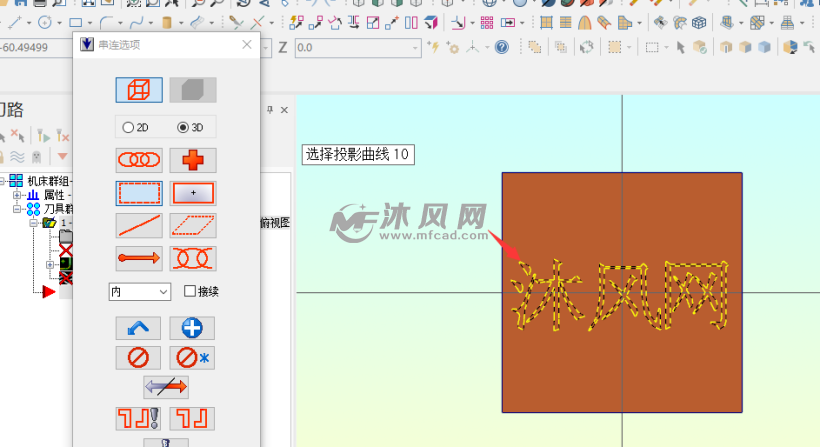
Task: Click the blue plus end-chain button
Action: point(192,328)
